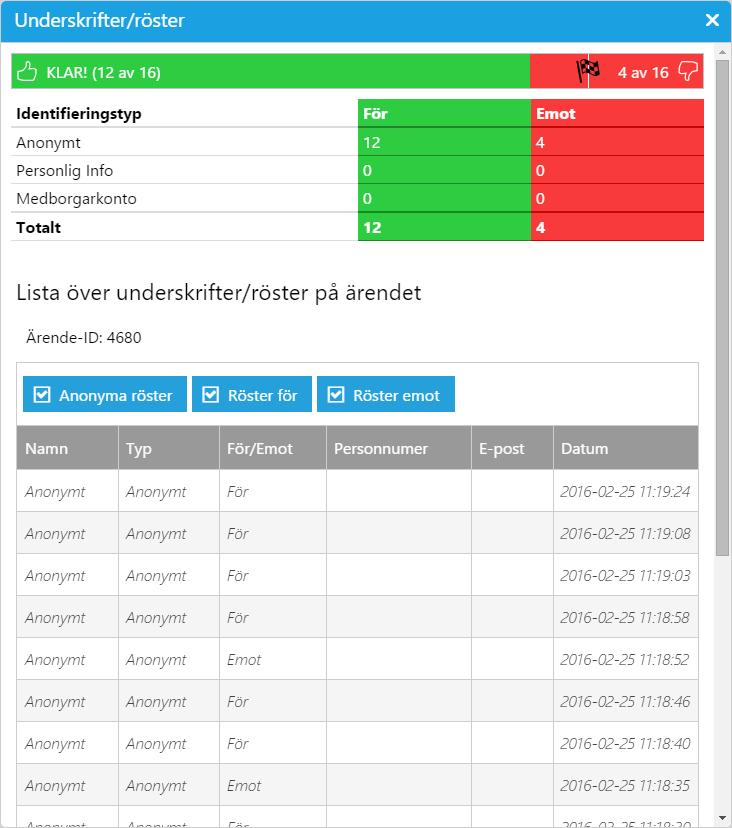Click the Personnumer column header
Screen dimensions: 732x828
(399, 448)
